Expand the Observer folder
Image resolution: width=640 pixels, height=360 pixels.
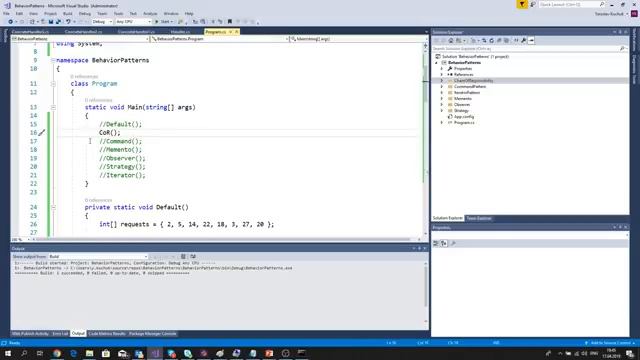[x=441, y=104]
